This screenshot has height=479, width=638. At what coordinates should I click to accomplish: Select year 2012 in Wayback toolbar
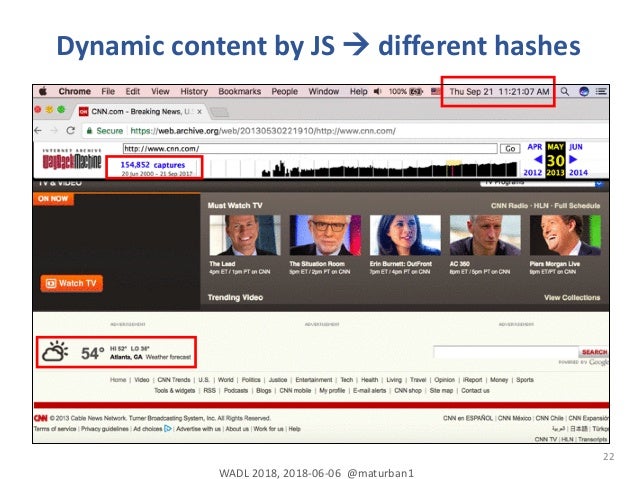pyautogui.click(x=532, y=173)
